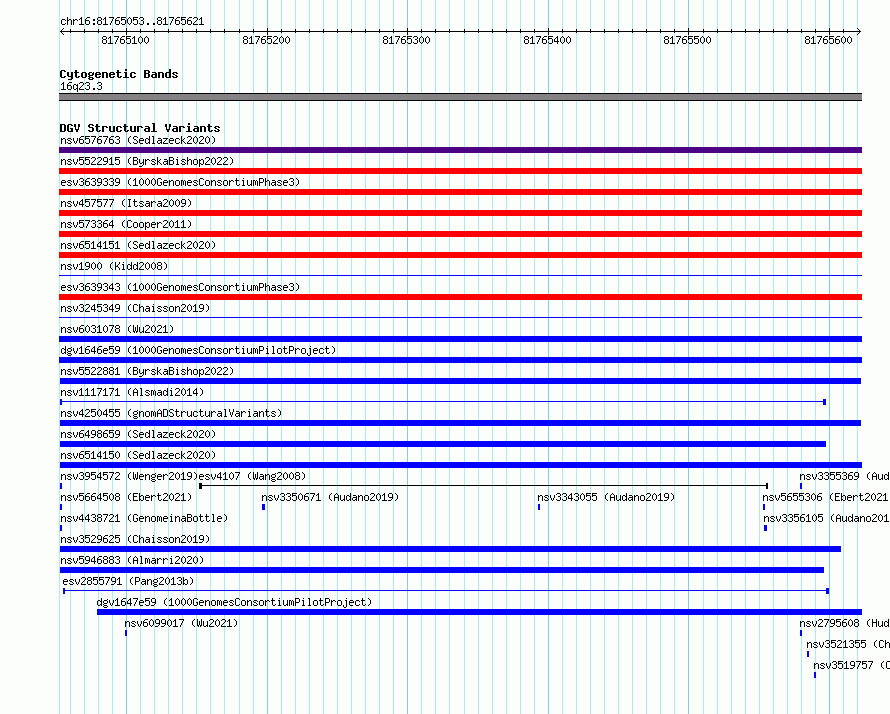Click the blue bar under nsv3529625
Viewport: 890px width, 714px height.
(x=450, y=549)
